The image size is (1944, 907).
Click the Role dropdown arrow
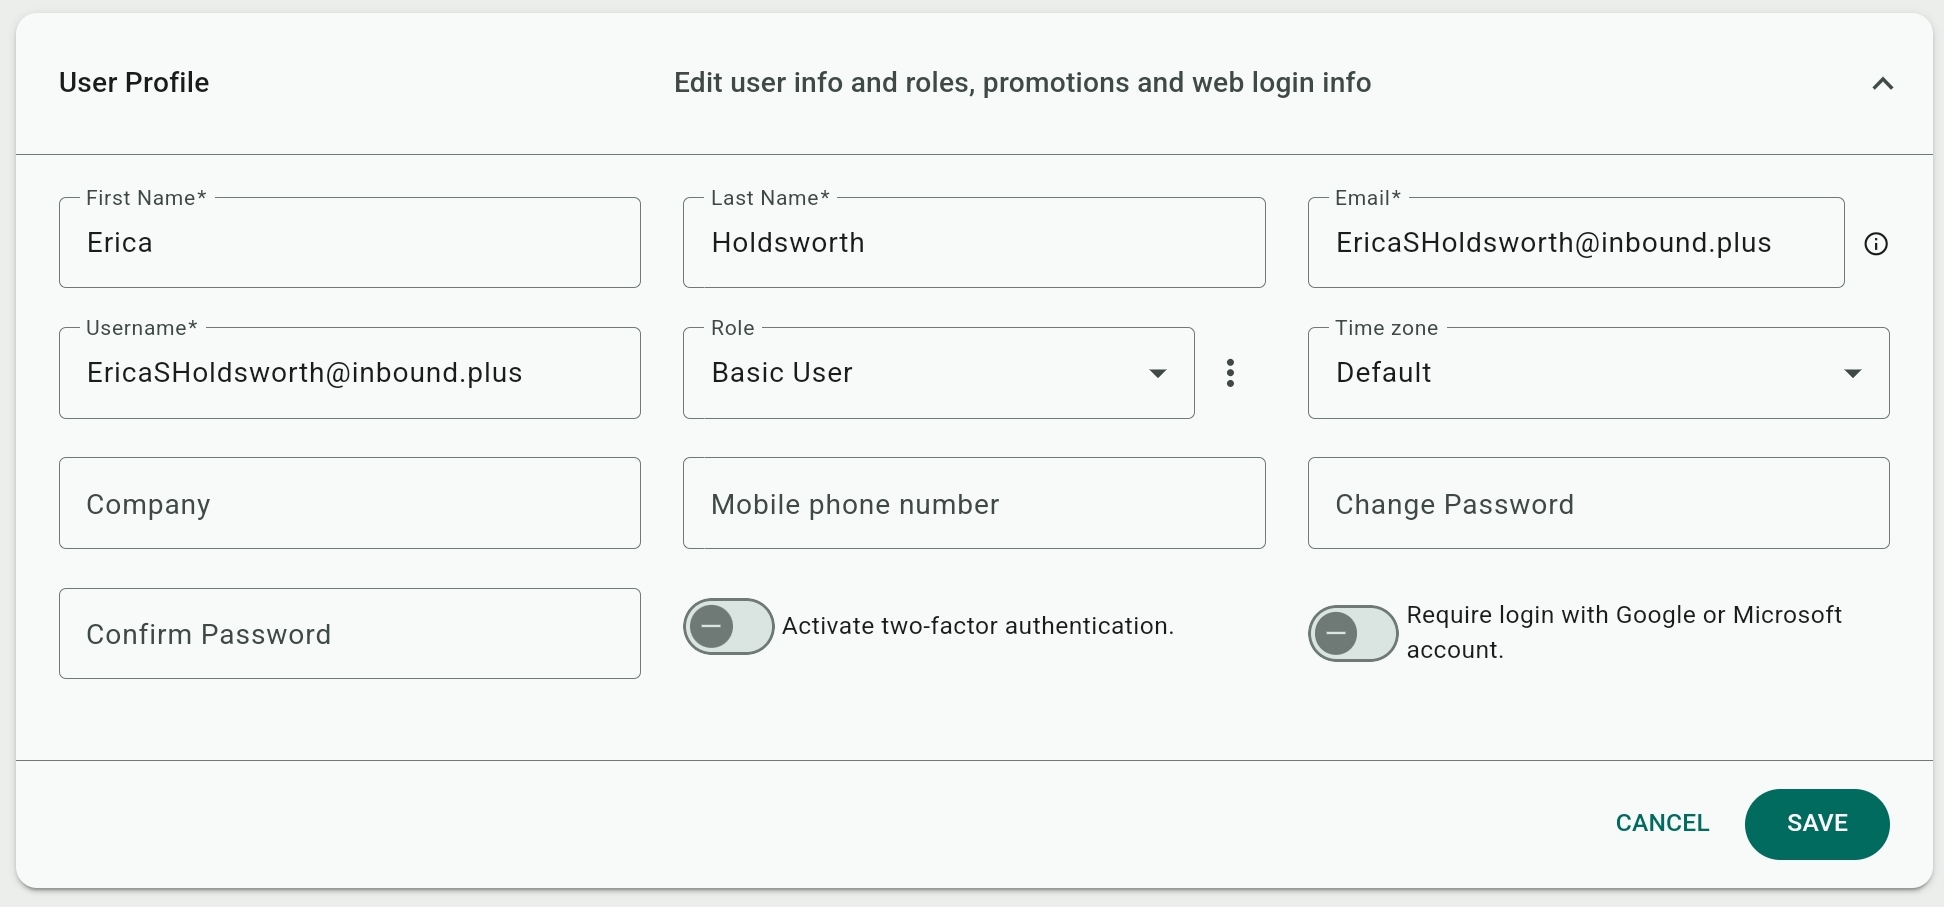point(1158,374)
